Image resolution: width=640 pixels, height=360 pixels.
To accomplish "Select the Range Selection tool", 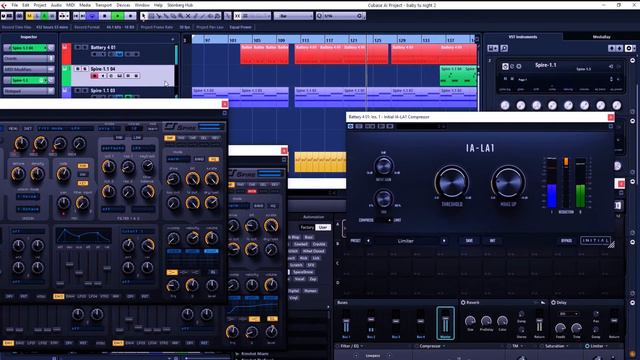I will pos(151,16).
